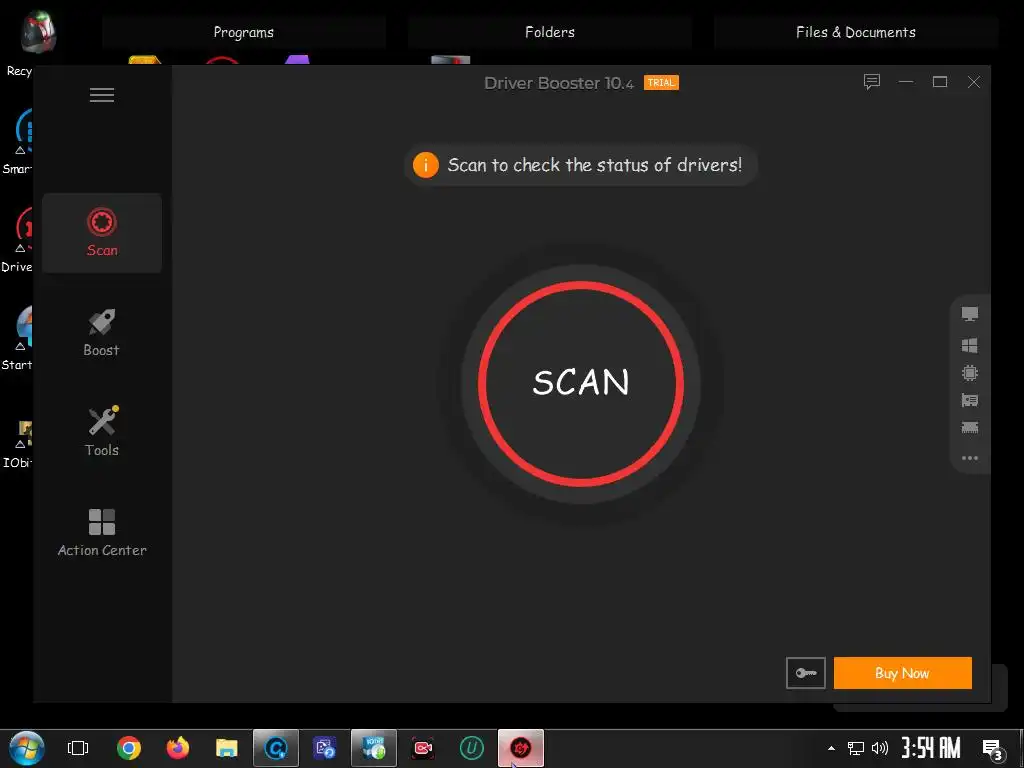This screenshot has width=1024, height=768.
Task: Open IObit Uninstaller taskbar icon
Action: click(x=472, y=748)
